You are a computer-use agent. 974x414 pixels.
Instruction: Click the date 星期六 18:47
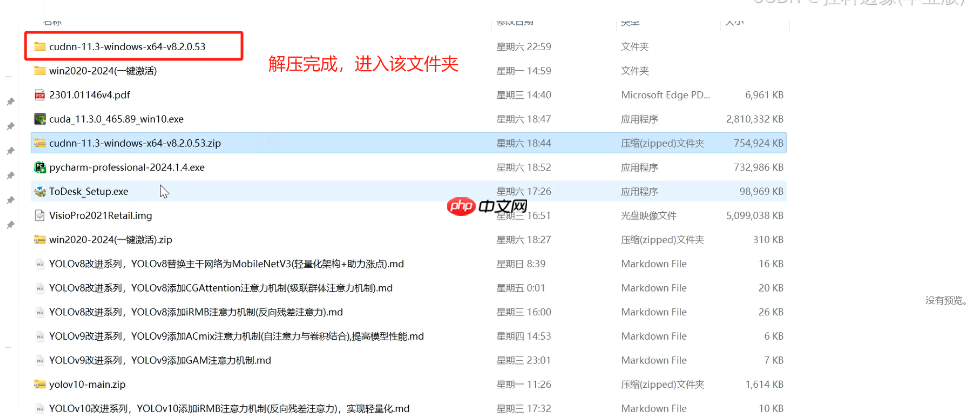click(x=524, y=119)
